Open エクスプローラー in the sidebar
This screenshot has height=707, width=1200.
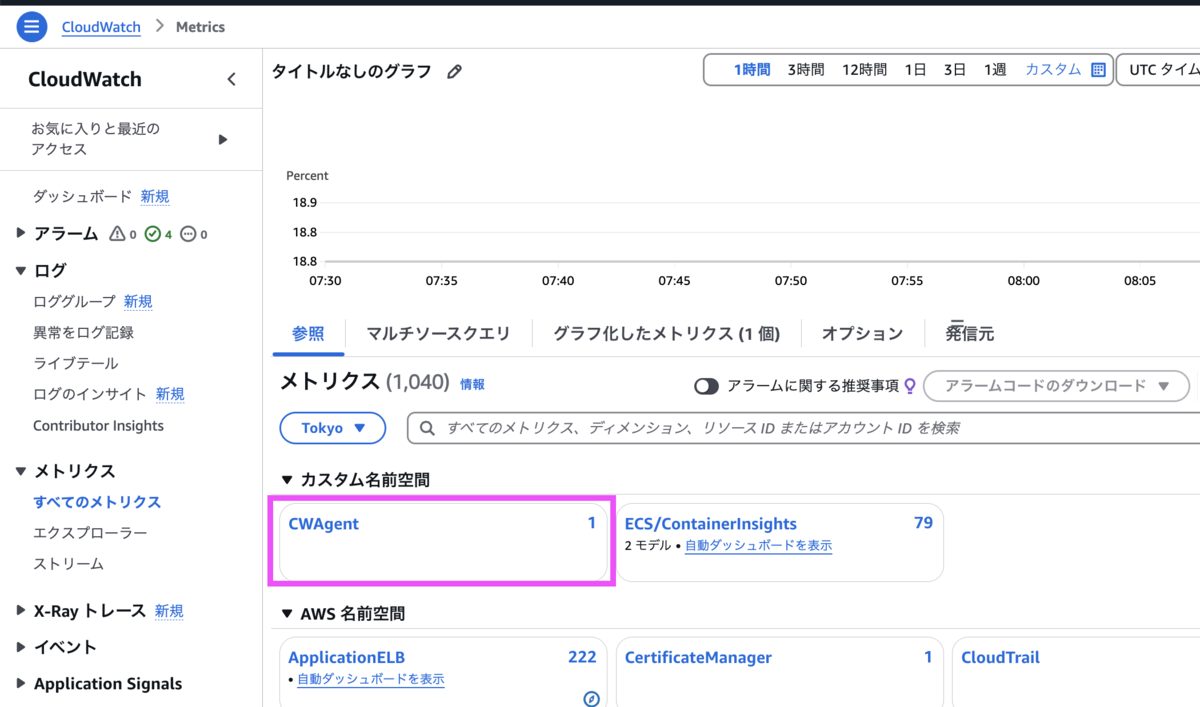tap(90, 533)
